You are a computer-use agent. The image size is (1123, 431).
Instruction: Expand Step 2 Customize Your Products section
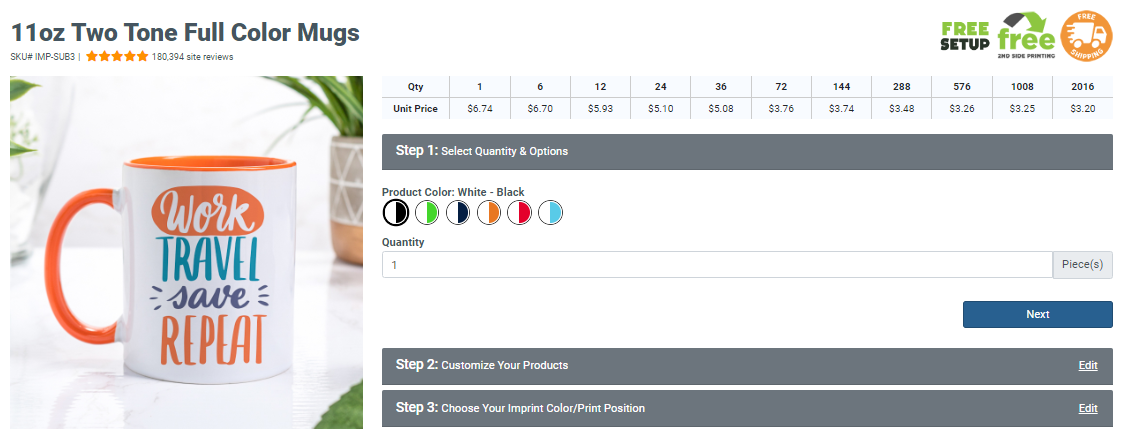700,365
